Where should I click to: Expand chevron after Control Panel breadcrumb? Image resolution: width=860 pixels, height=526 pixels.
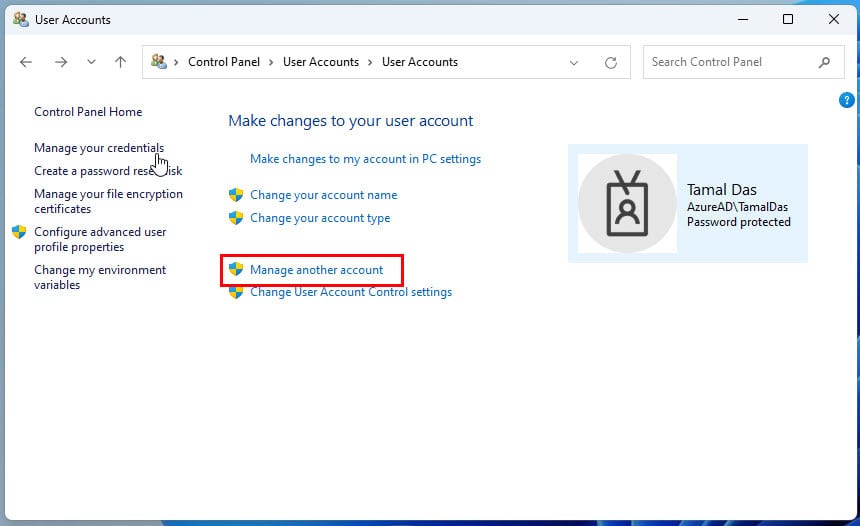click(x=271, y=63)
